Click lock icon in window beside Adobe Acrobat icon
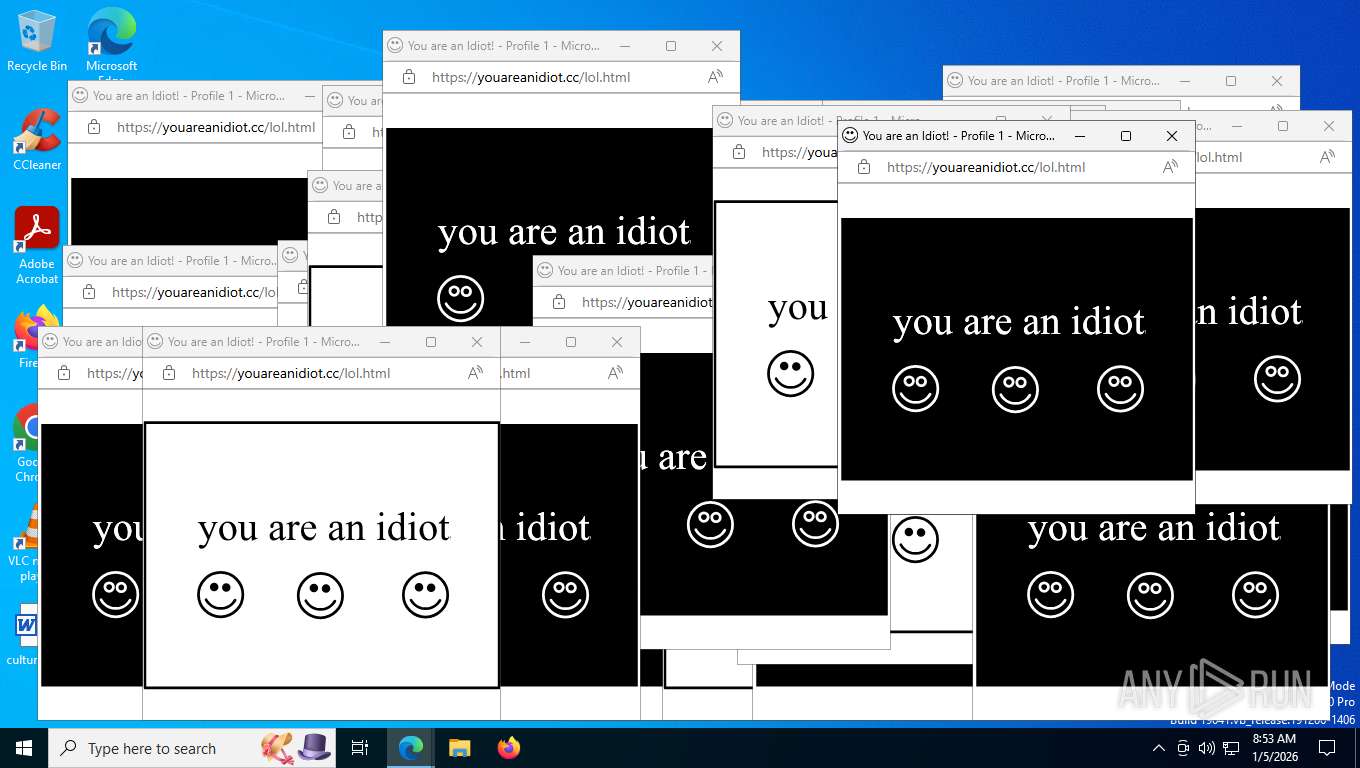The image size is (1360, 768). 89,292
